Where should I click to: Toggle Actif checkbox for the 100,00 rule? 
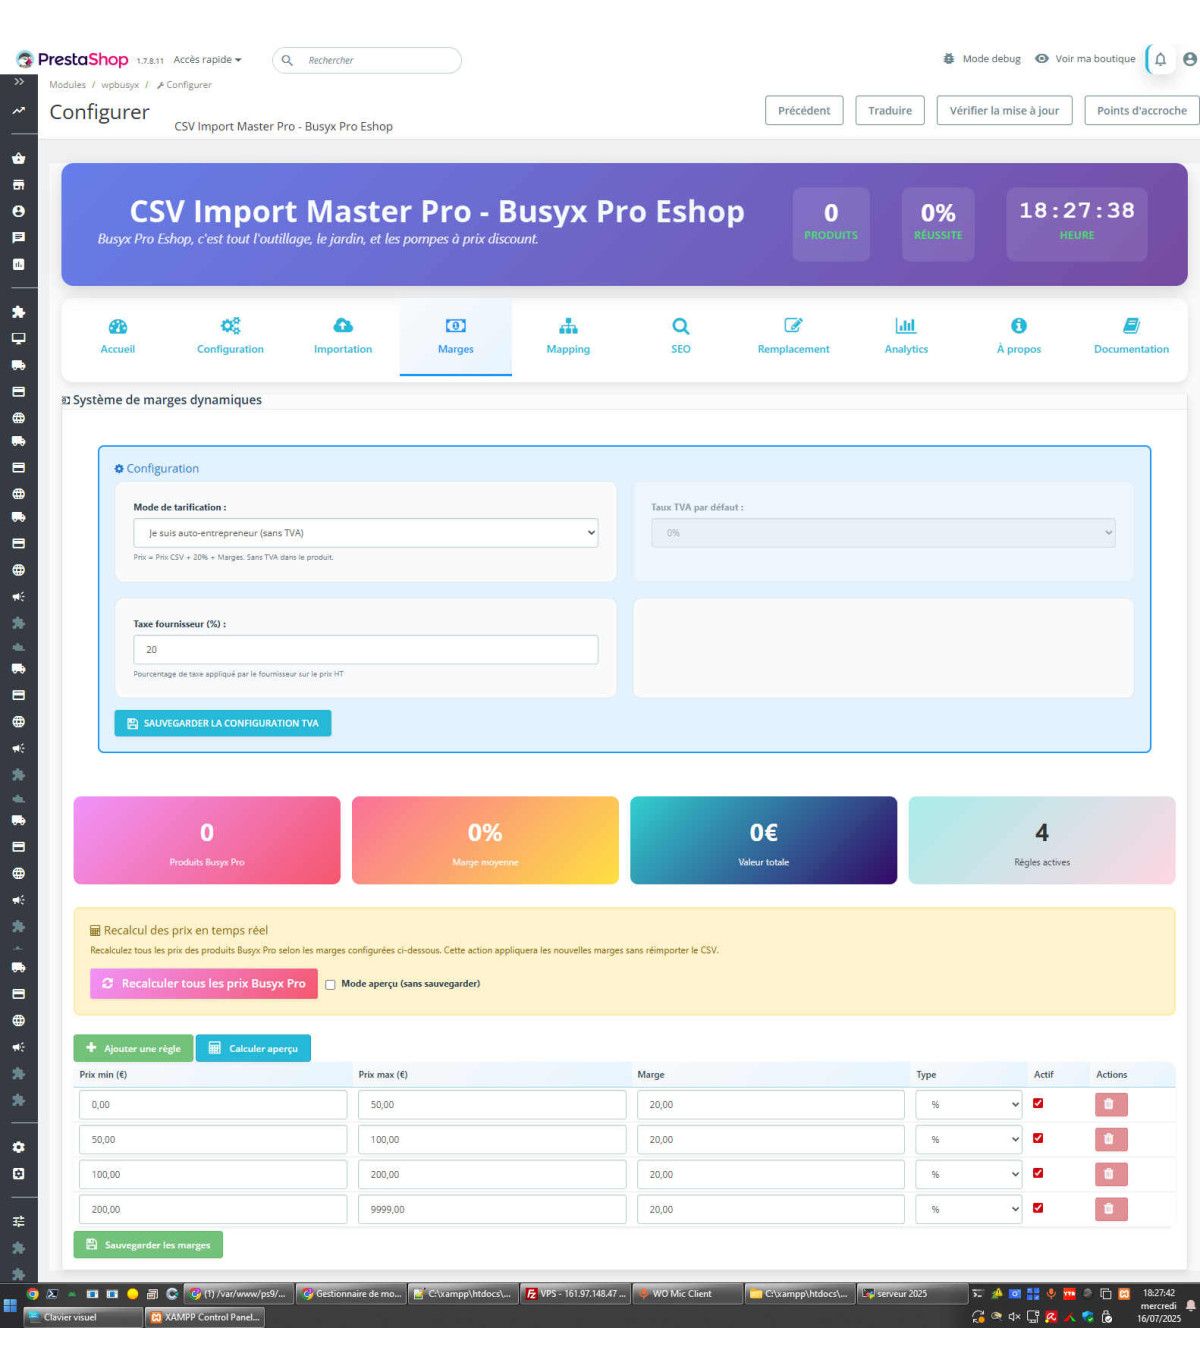point(1038,1173)
